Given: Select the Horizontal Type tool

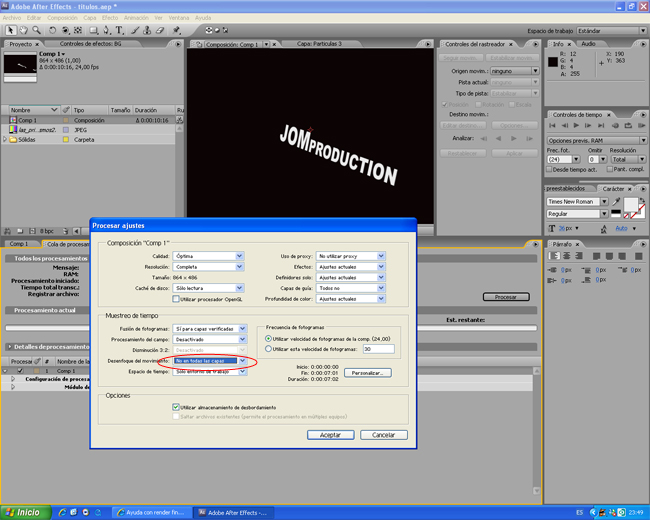Looking at the screenshot, I should (119, 30).
